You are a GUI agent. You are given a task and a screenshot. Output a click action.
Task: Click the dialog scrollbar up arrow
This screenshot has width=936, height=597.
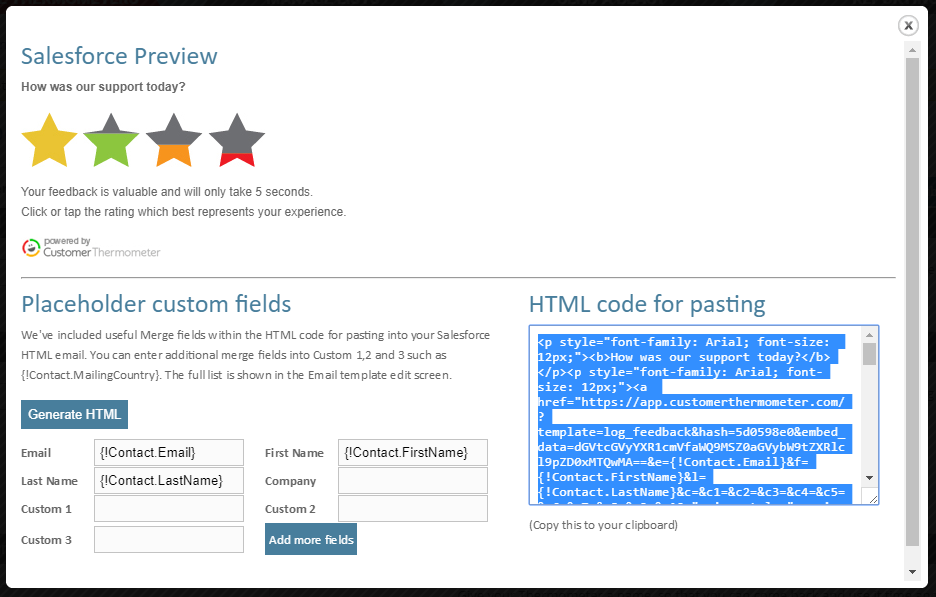pos(912,51)
